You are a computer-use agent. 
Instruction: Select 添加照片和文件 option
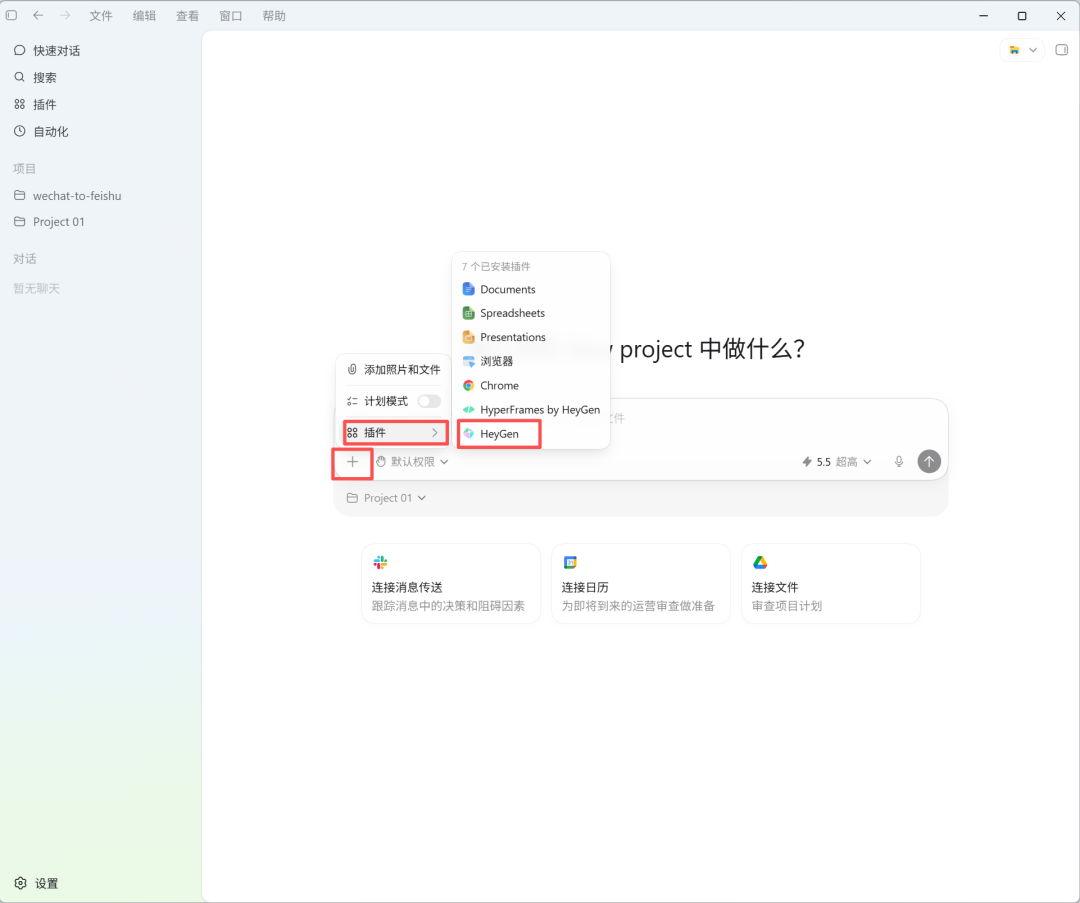pyautogui.click(x=394, y=370)
